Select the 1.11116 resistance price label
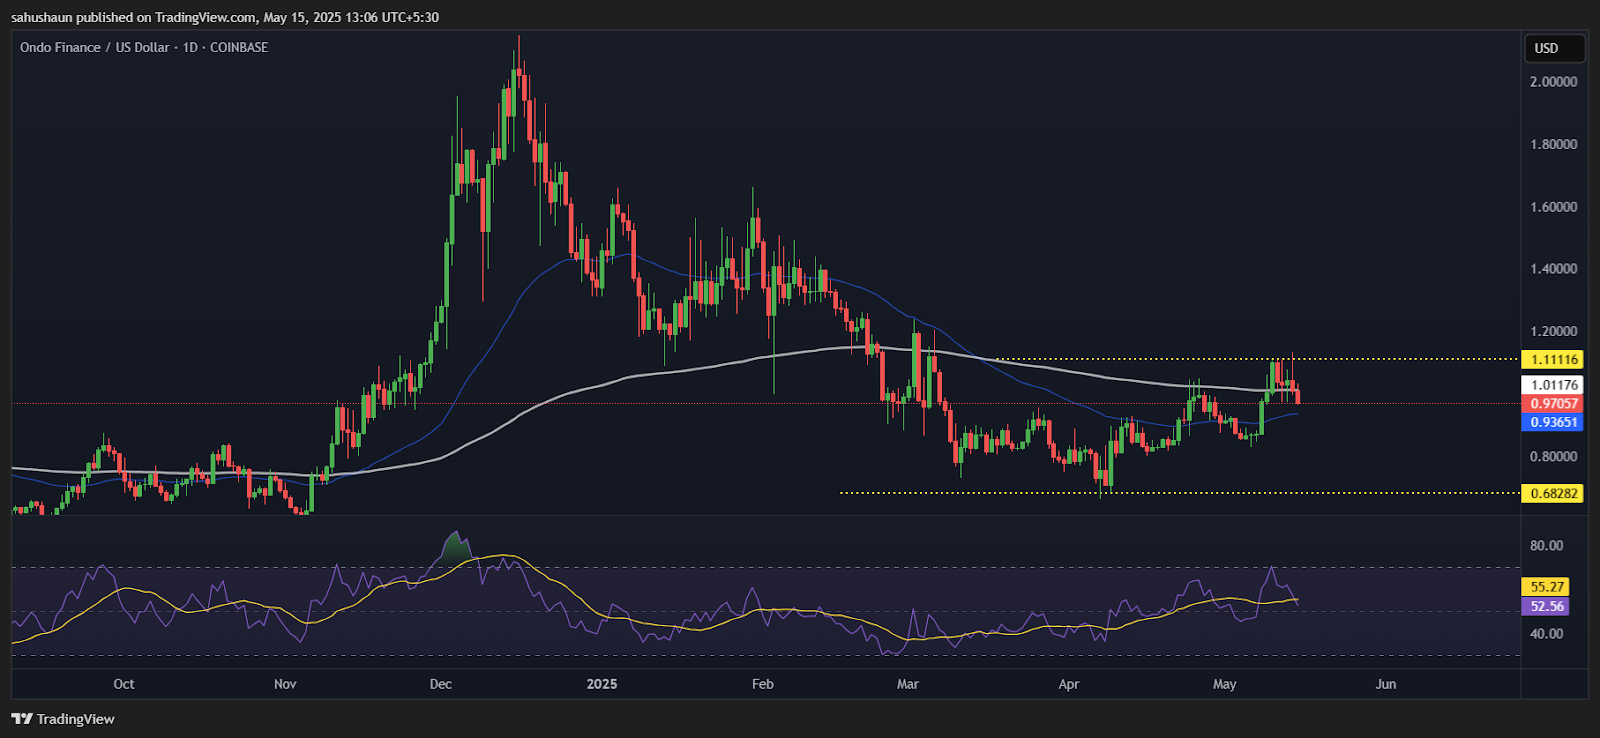1600x738 pixels. [1552, 359]
